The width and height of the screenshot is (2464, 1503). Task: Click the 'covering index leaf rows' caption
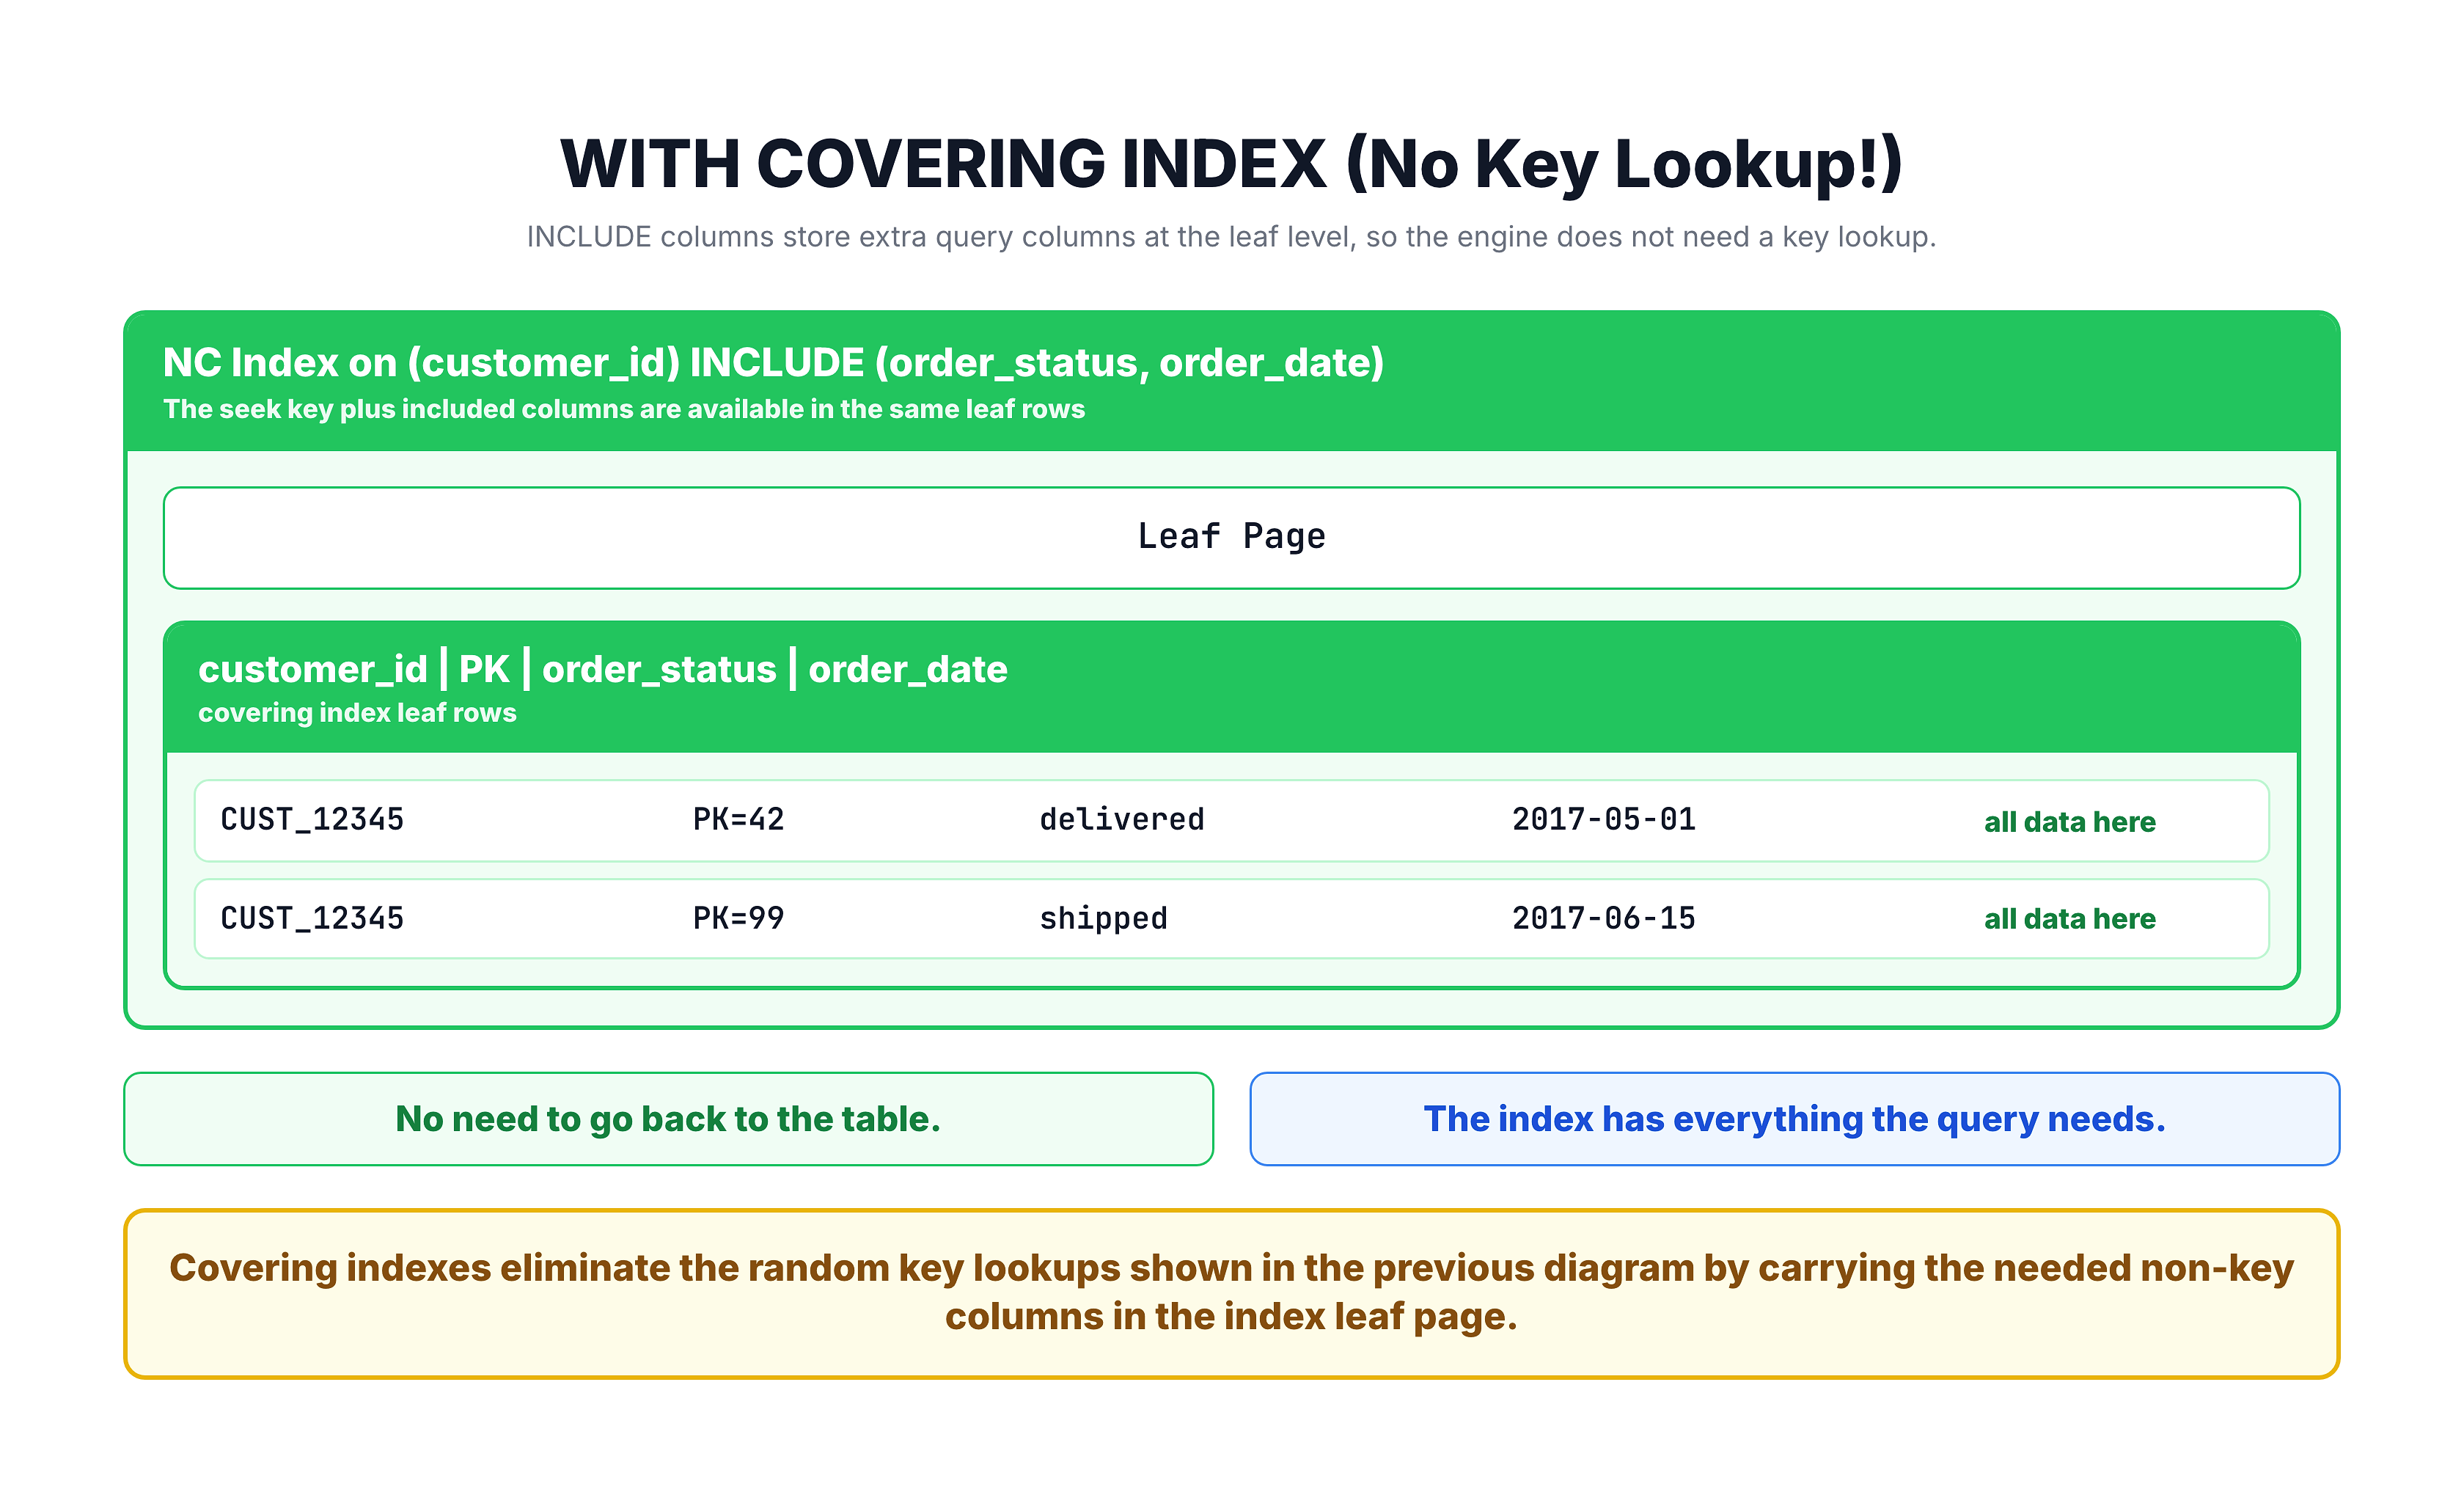(357, 713)
